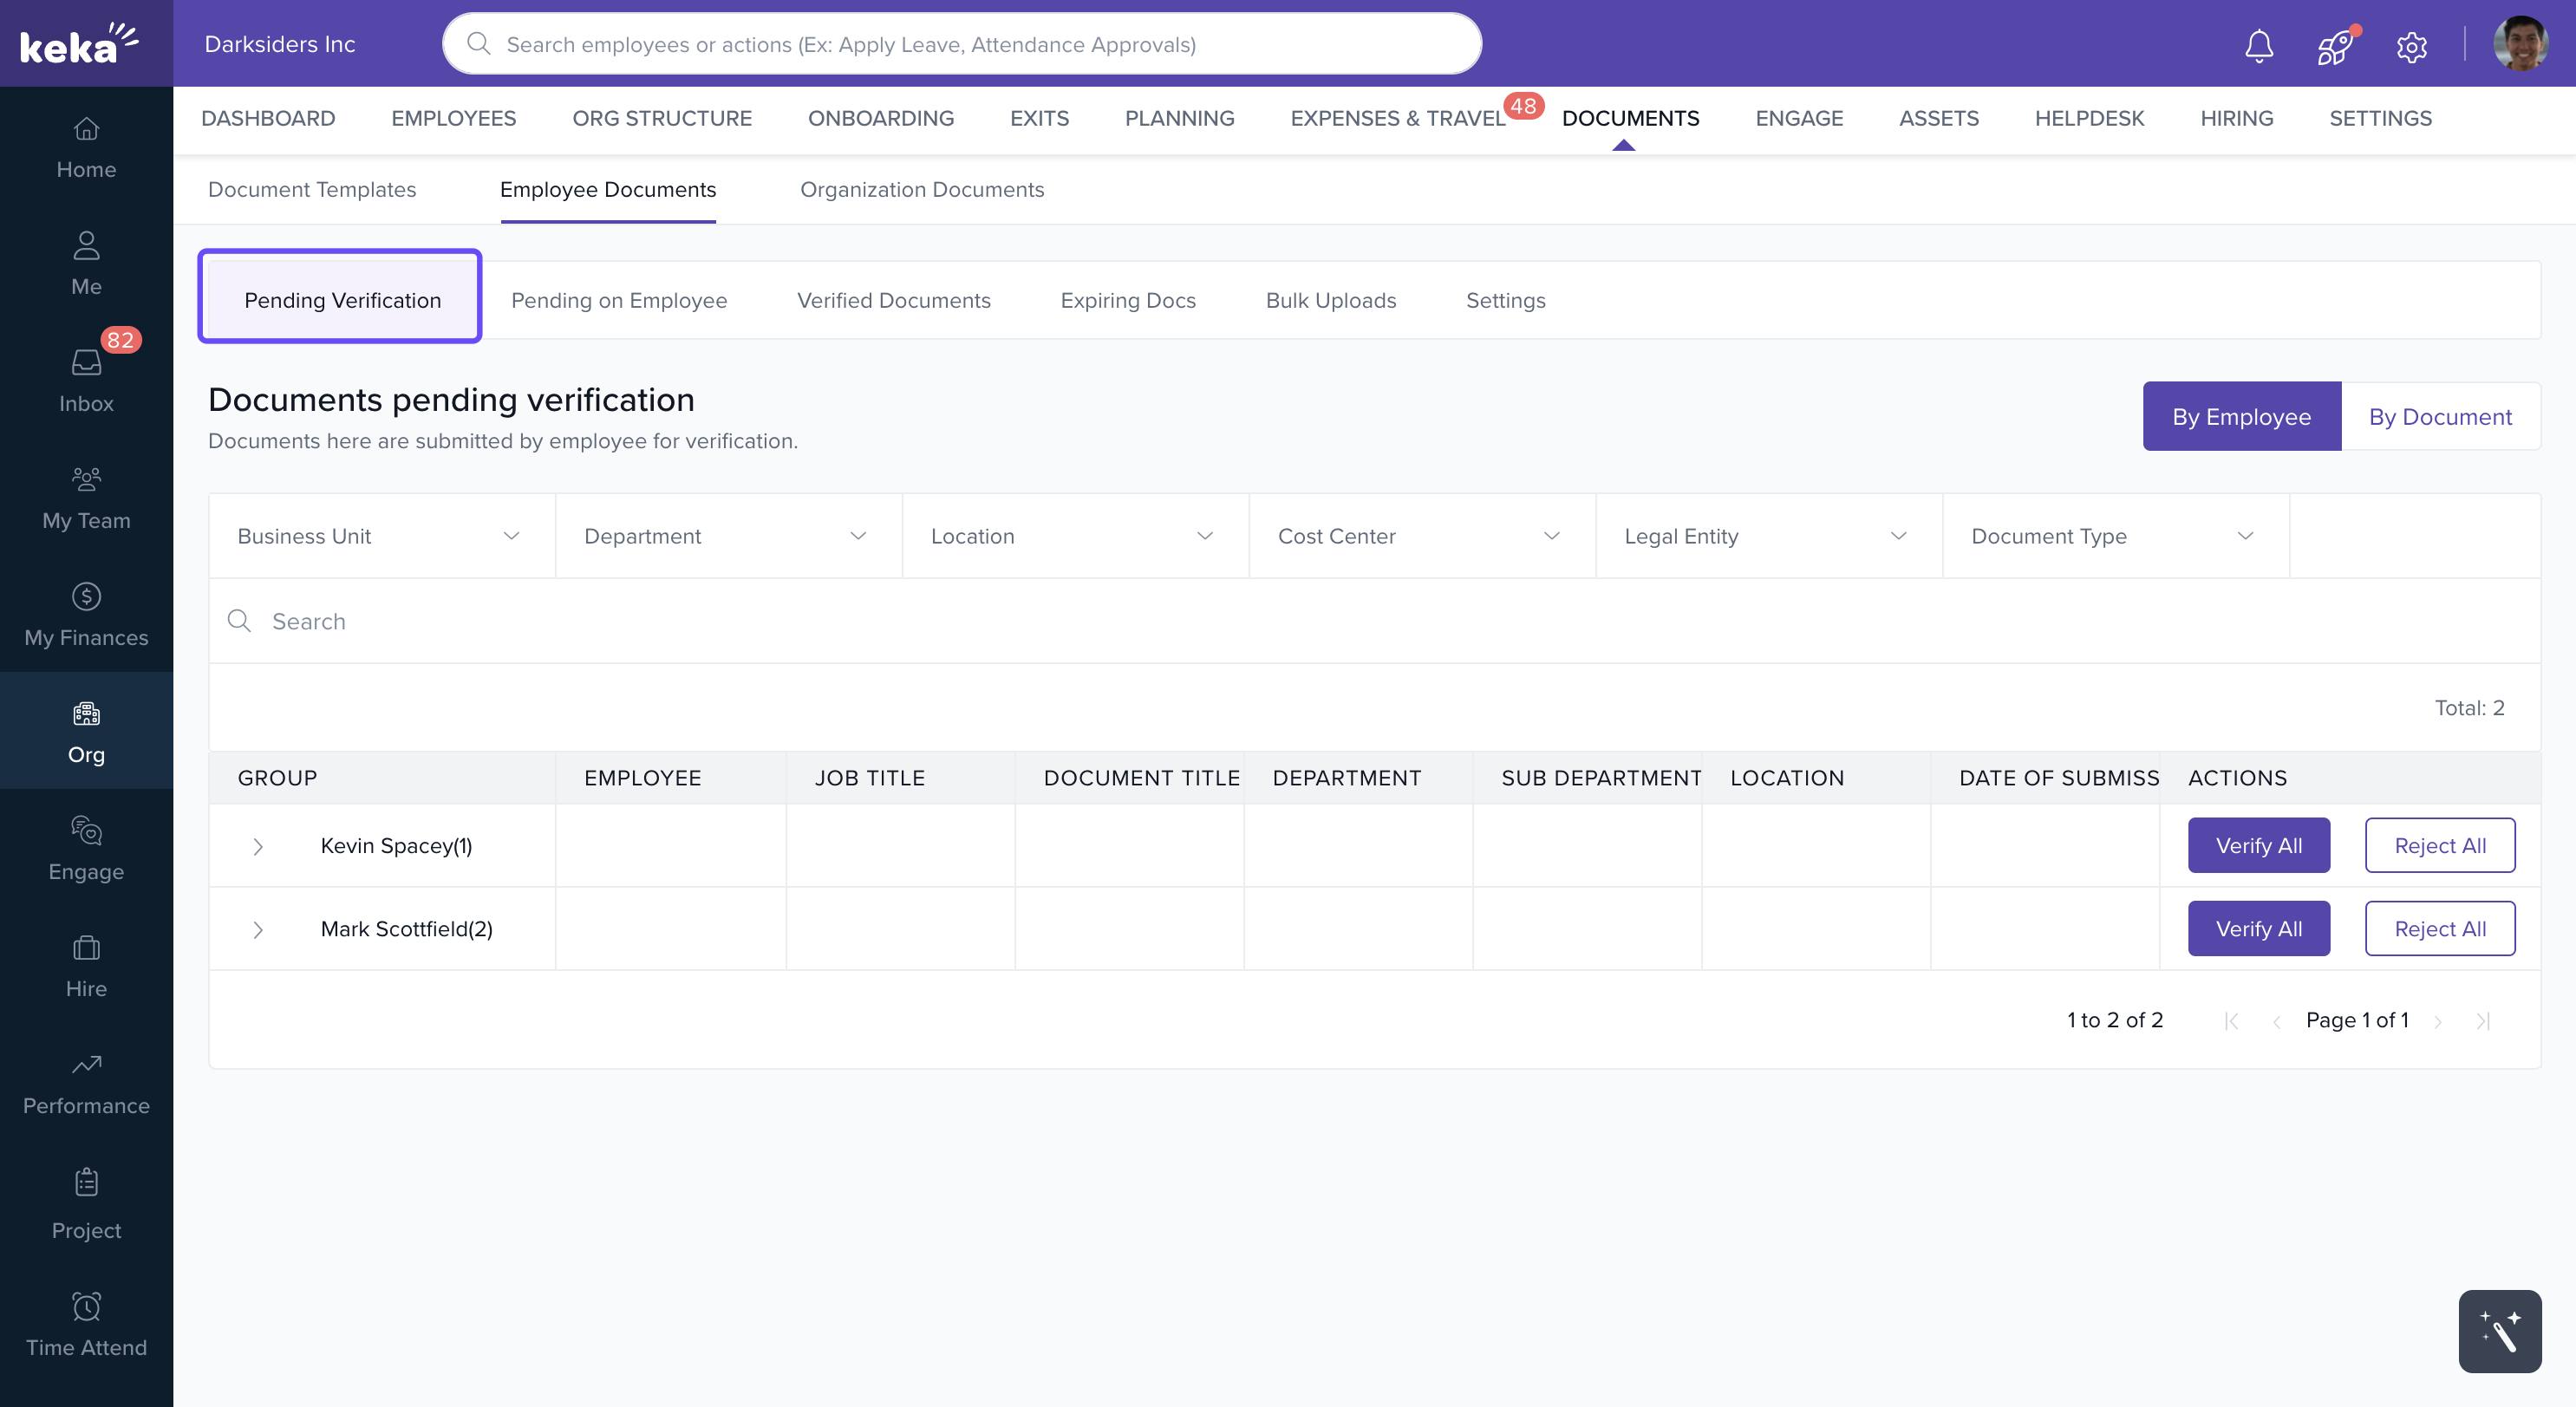This screenshot has height=1407, width=2576.
Task: Click the magic wand assistant icon
Action: (2499, 1331)
